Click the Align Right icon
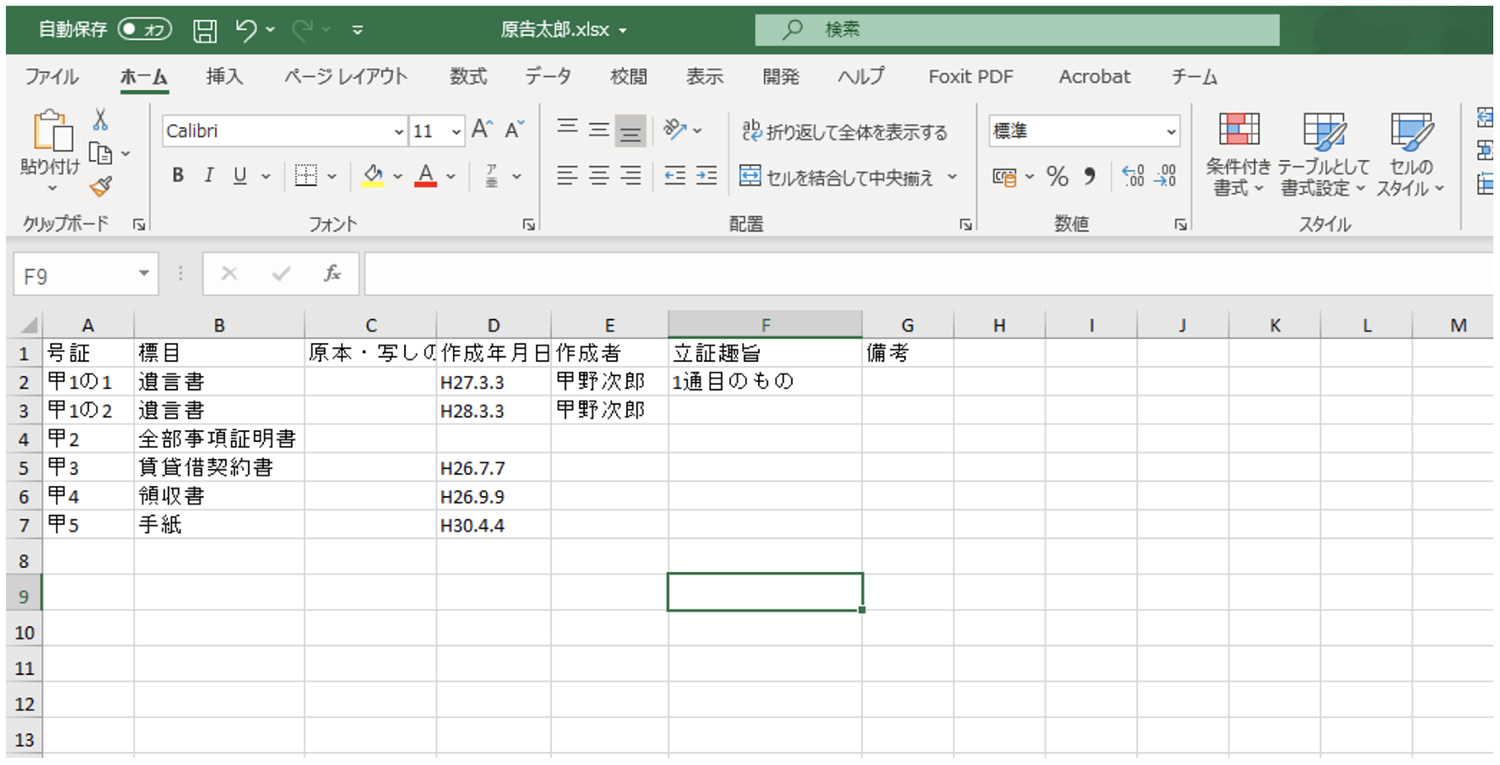The image size is (1500, 765). [x=630, y=176]
